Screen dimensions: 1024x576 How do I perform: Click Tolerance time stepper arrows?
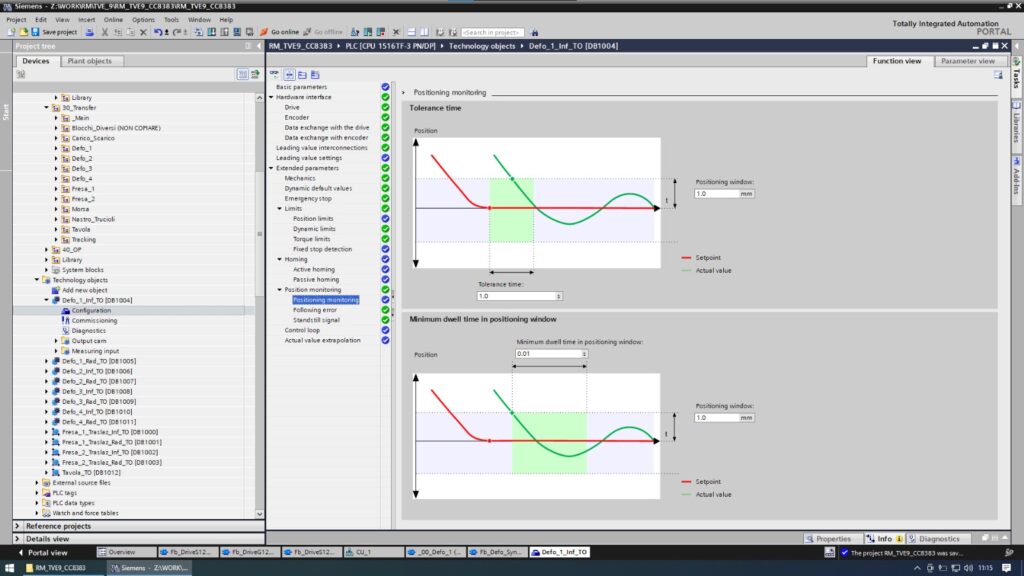click(558, 296)
